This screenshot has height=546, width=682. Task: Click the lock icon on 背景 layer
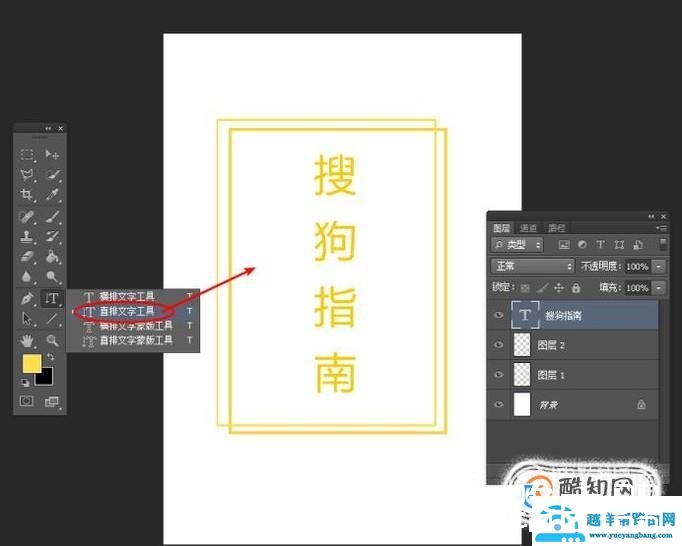(x=641, y=405)
